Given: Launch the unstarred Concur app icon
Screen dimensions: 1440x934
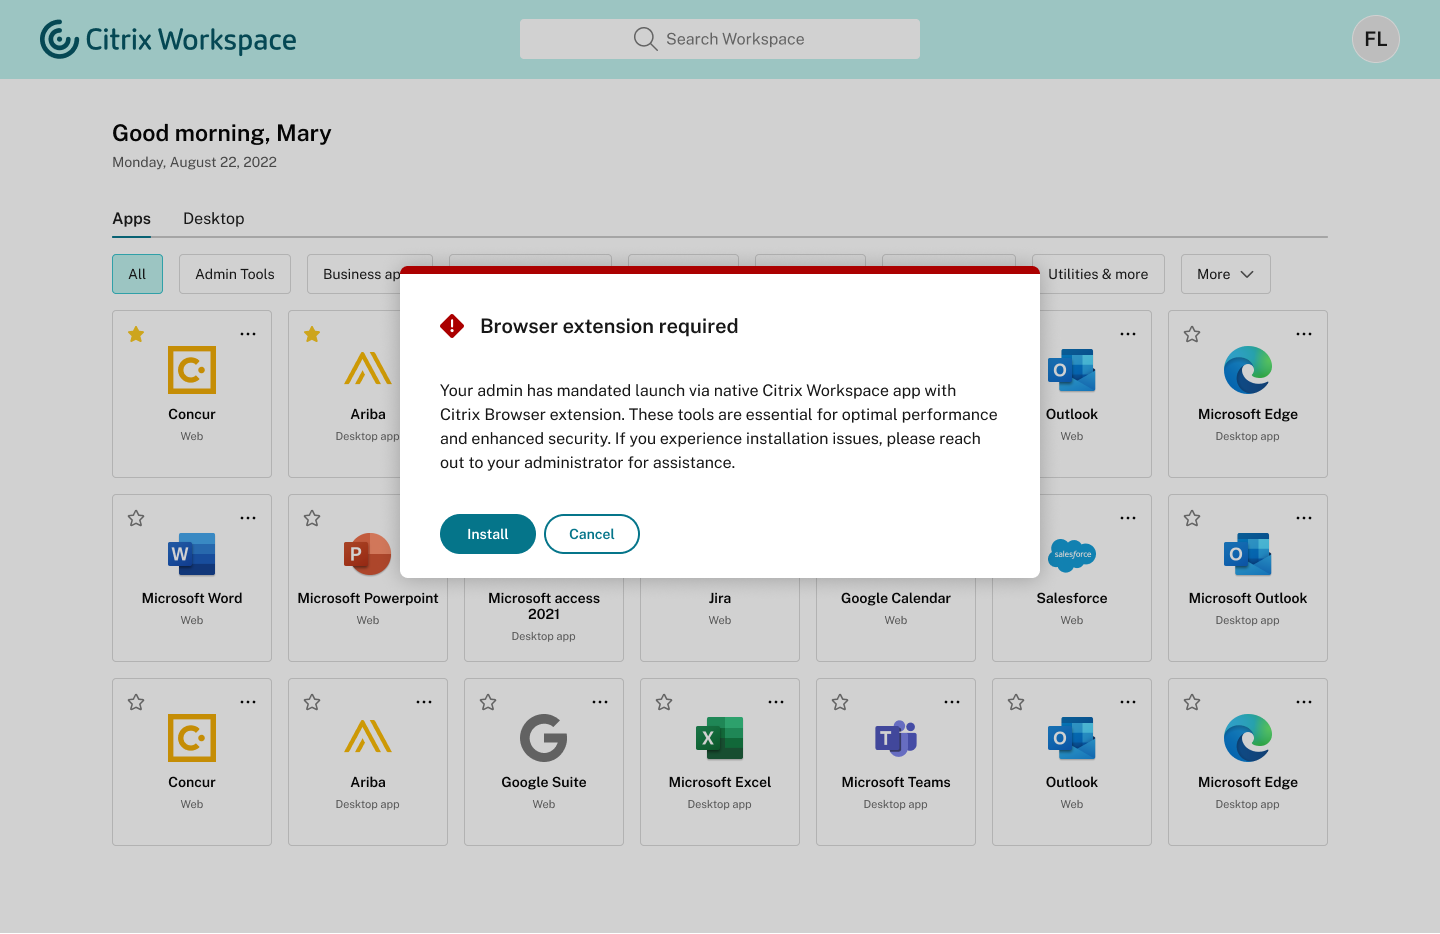Looking at the screenshot, I should [x=192, y=738].
